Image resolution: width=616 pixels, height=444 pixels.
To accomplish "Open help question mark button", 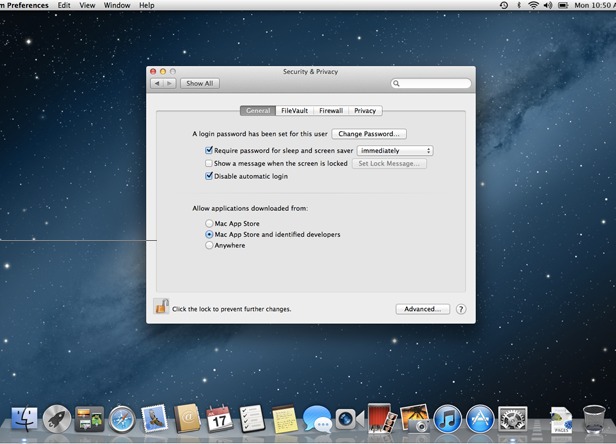I will (461, 309).
